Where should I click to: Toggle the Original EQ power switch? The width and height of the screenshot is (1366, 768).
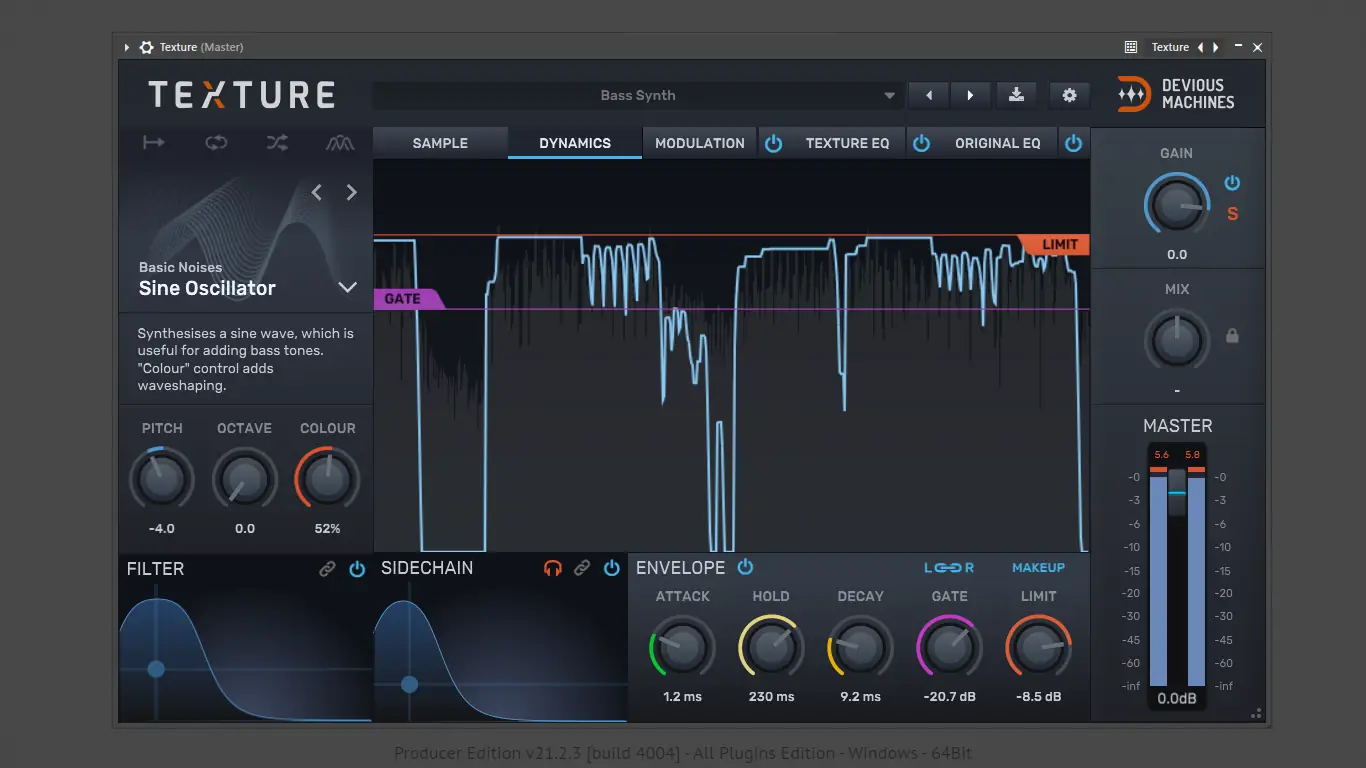coord(1073,143)
